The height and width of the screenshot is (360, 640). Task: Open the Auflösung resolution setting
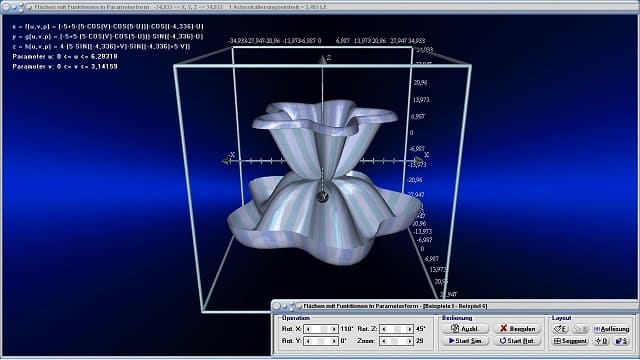pyautogui.click(x=611, y=329)
